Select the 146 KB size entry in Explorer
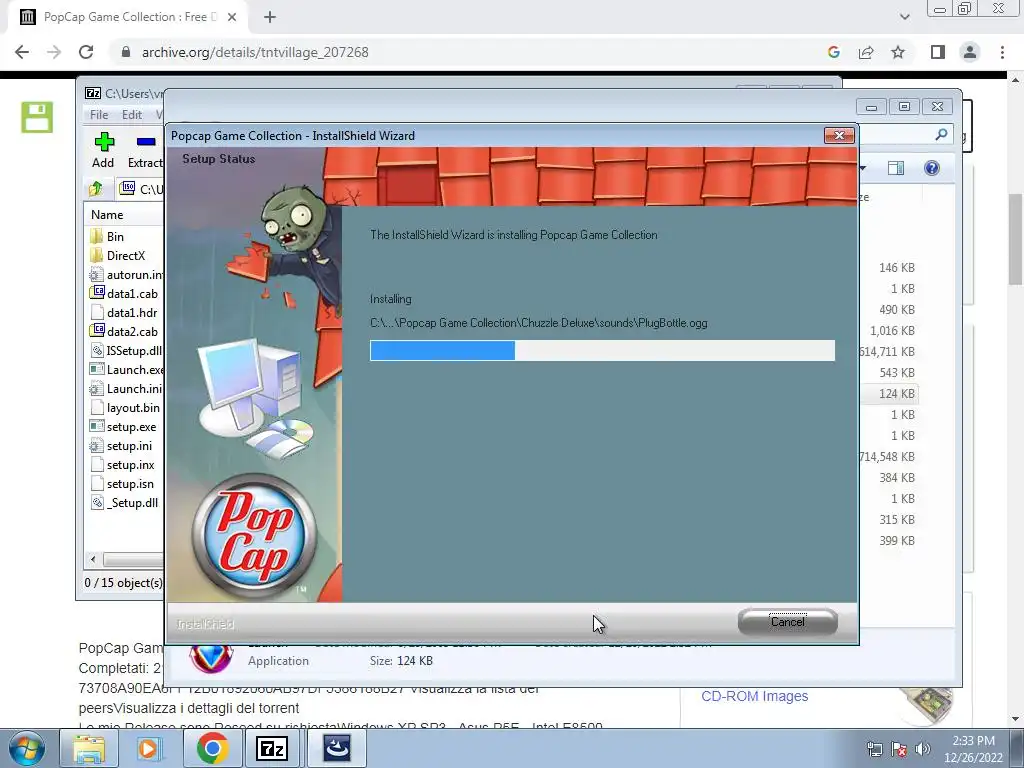The width and height of the screenshot is (1024, 768). pos(897,268)
